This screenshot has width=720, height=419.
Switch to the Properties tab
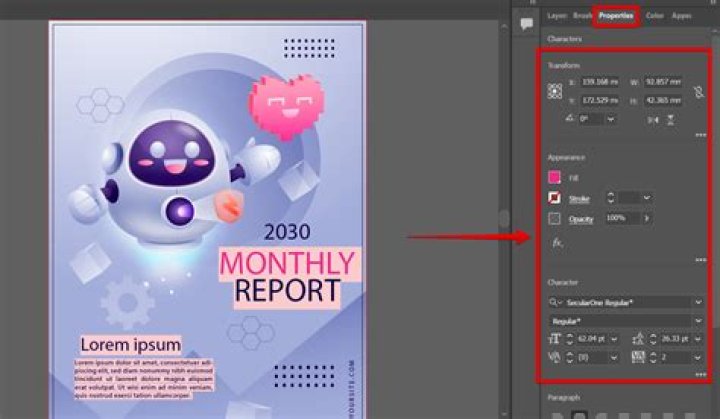click(x=615, y=16)
